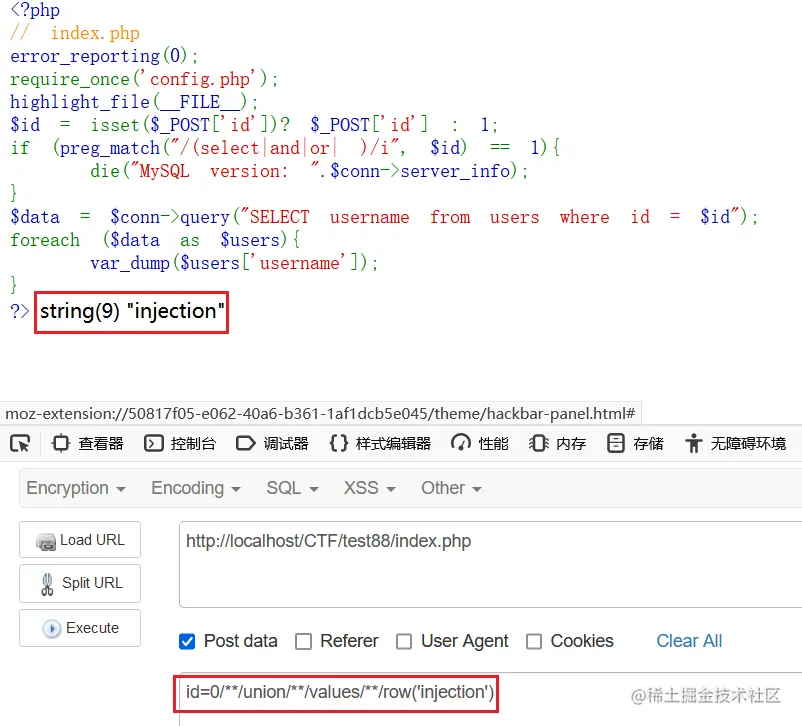The width and height of the screenshot is (802, 726).
Task: Click the Inspector tab icon
Action: tap(61, 443)
